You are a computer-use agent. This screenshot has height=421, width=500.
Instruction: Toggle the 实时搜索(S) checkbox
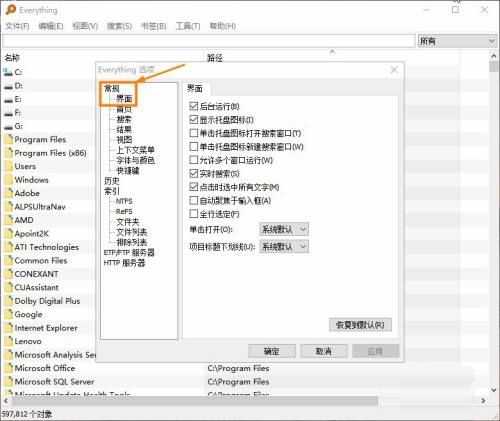(x=194, y=174)
